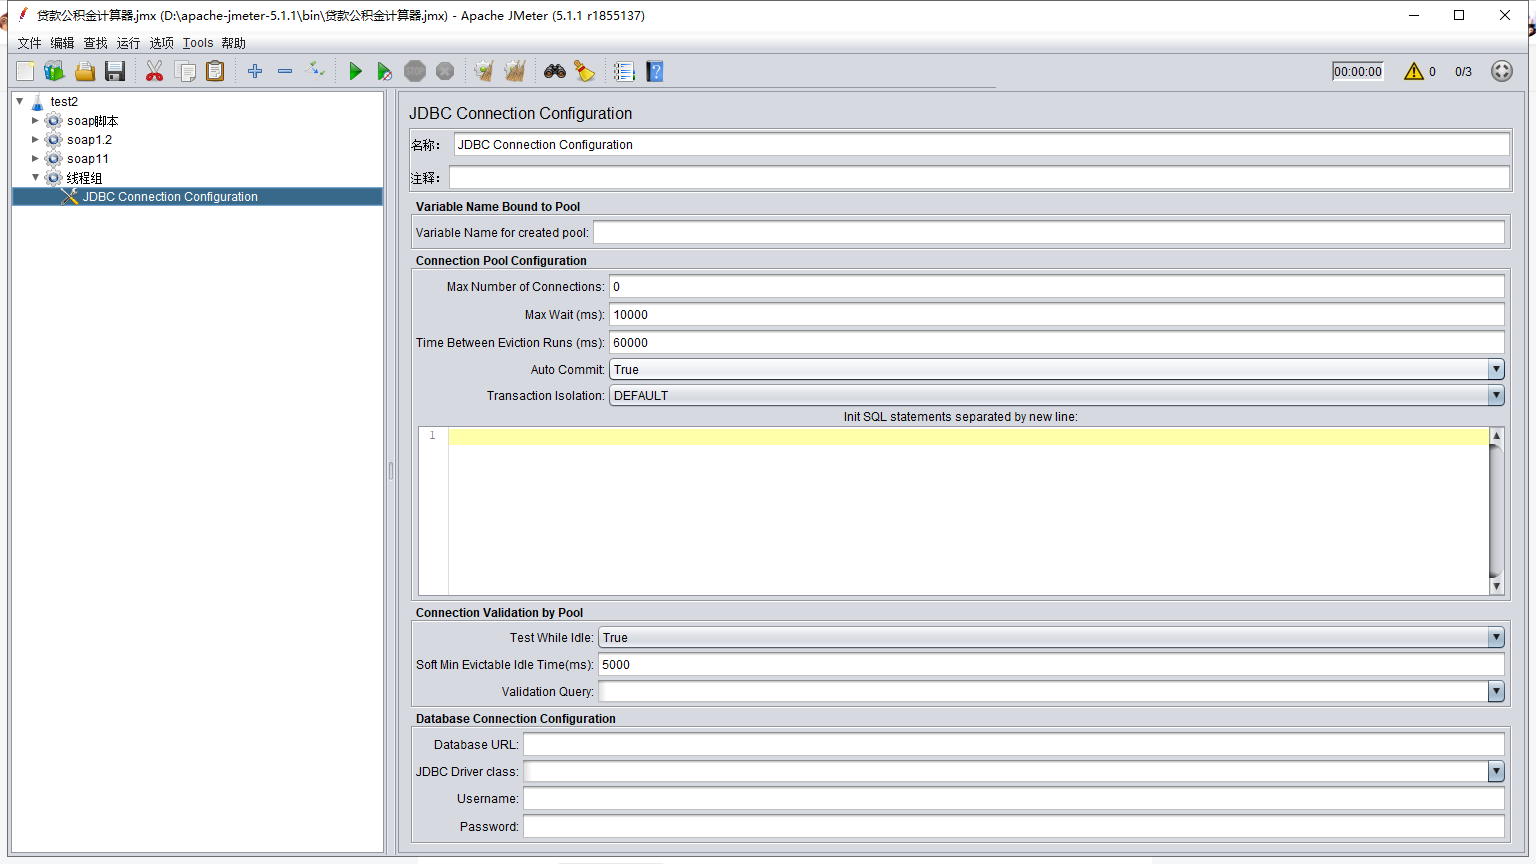
Task: Create a new test plan via New icon
Action: click(25, 71)
